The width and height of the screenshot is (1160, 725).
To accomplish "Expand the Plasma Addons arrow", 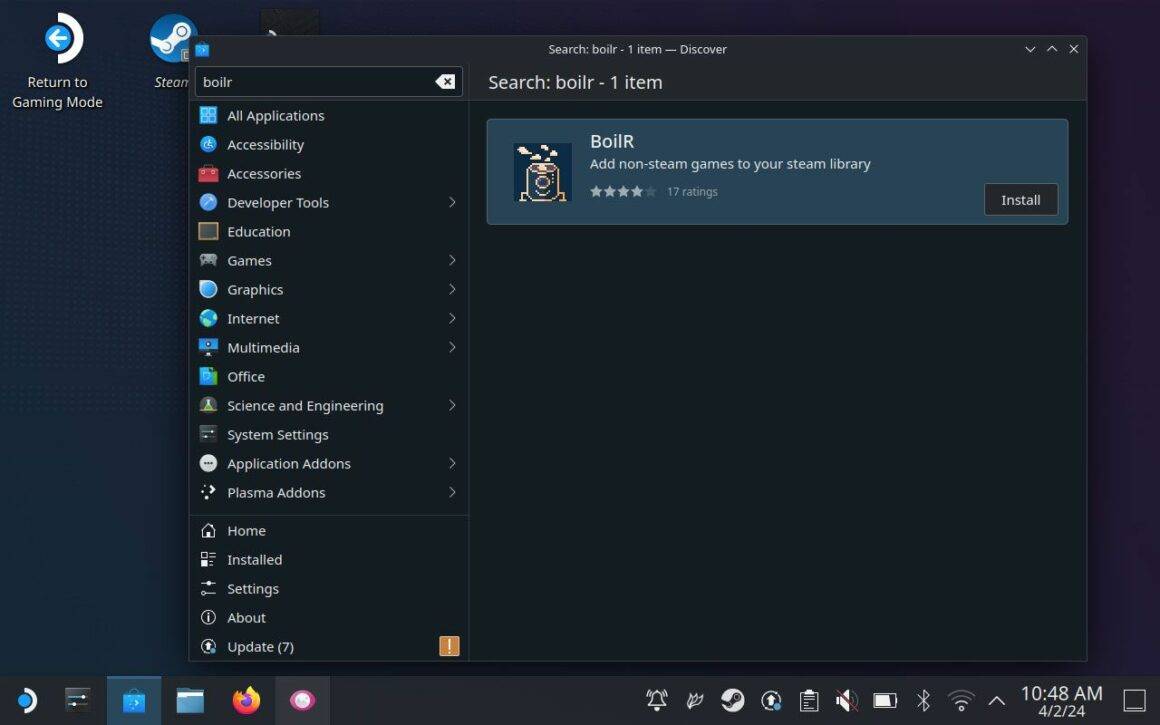I will [451, 492].
